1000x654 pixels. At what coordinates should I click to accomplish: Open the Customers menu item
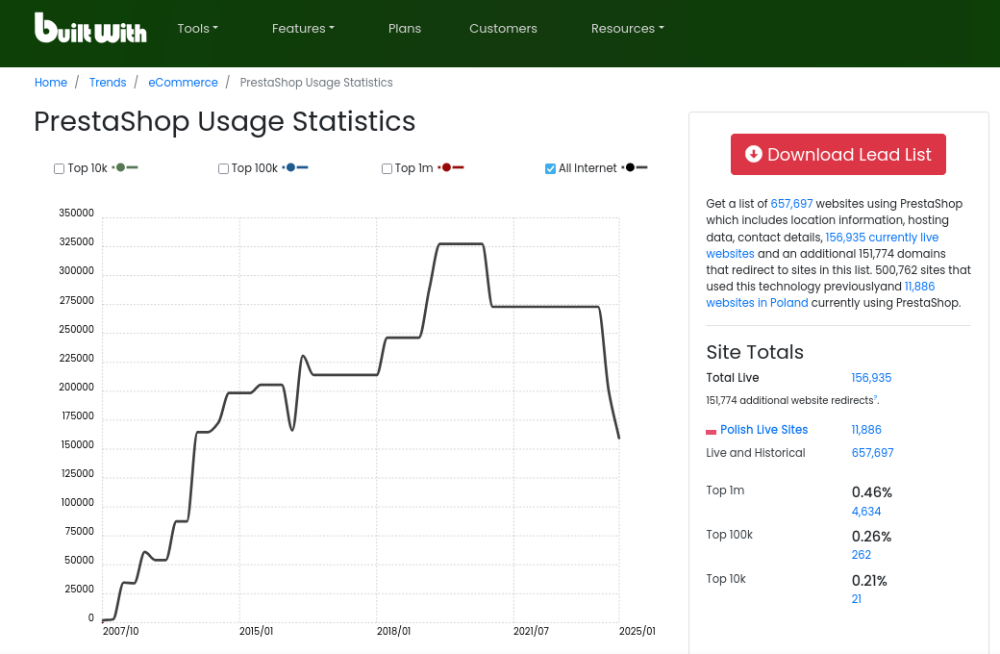tap(503, 28)
